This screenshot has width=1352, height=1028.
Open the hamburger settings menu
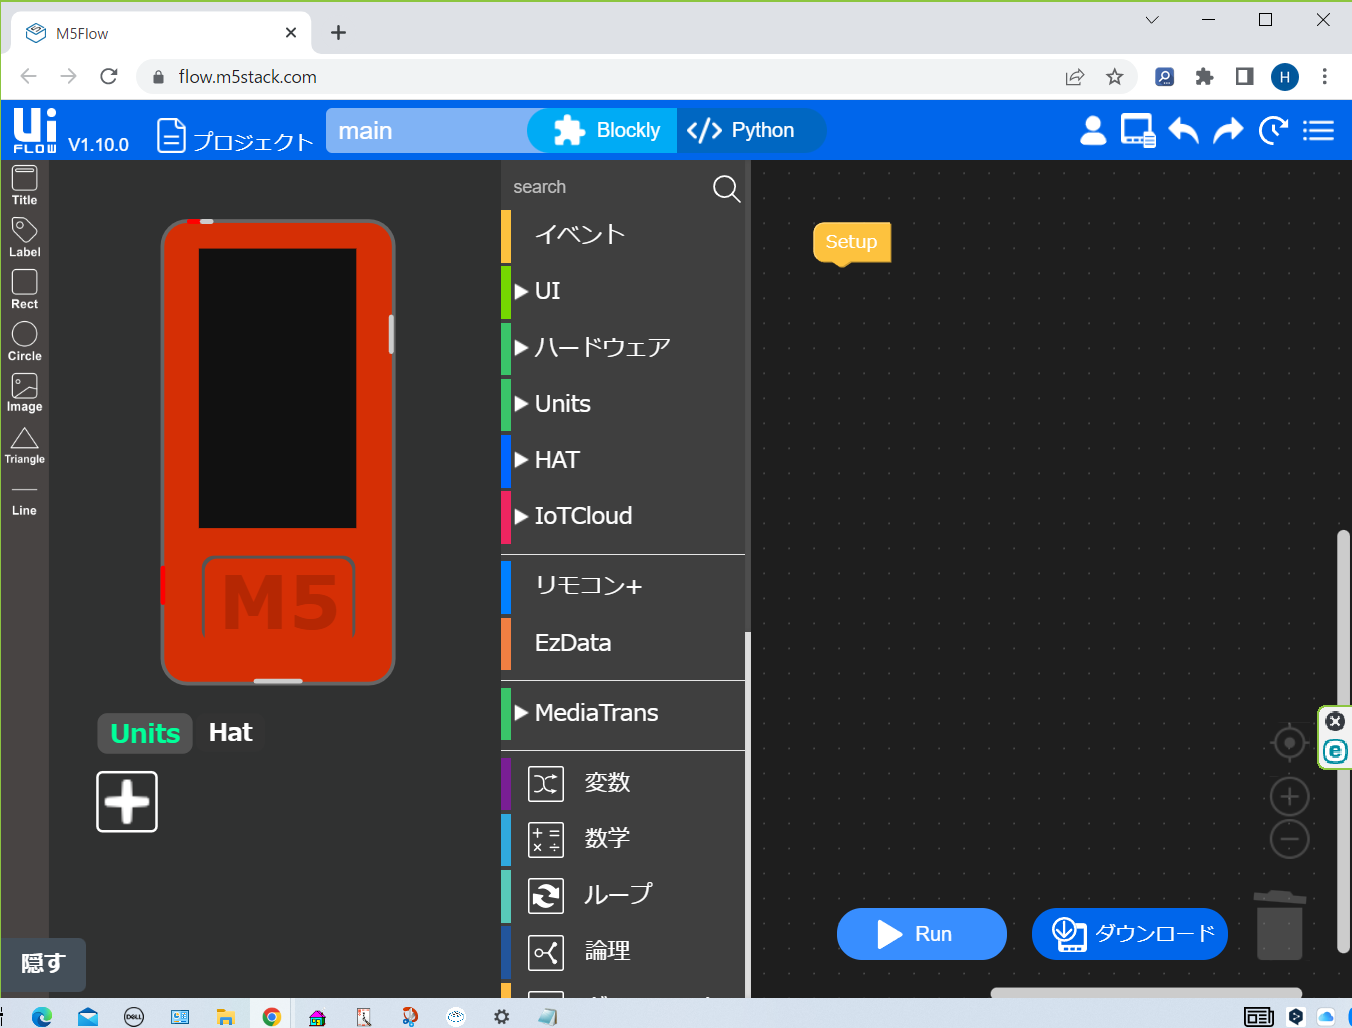coord(1318,131)
